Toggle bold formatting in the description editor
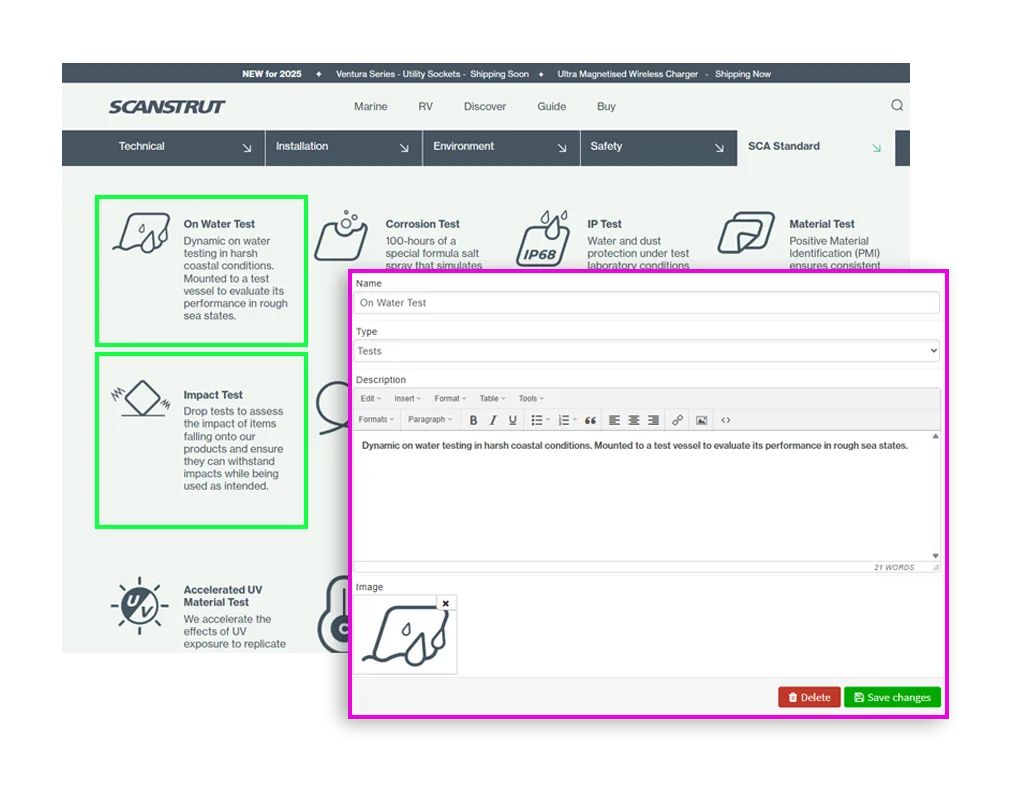This screenshot has width=1024, height=796. pyautogui.click(x=473, y=419)
